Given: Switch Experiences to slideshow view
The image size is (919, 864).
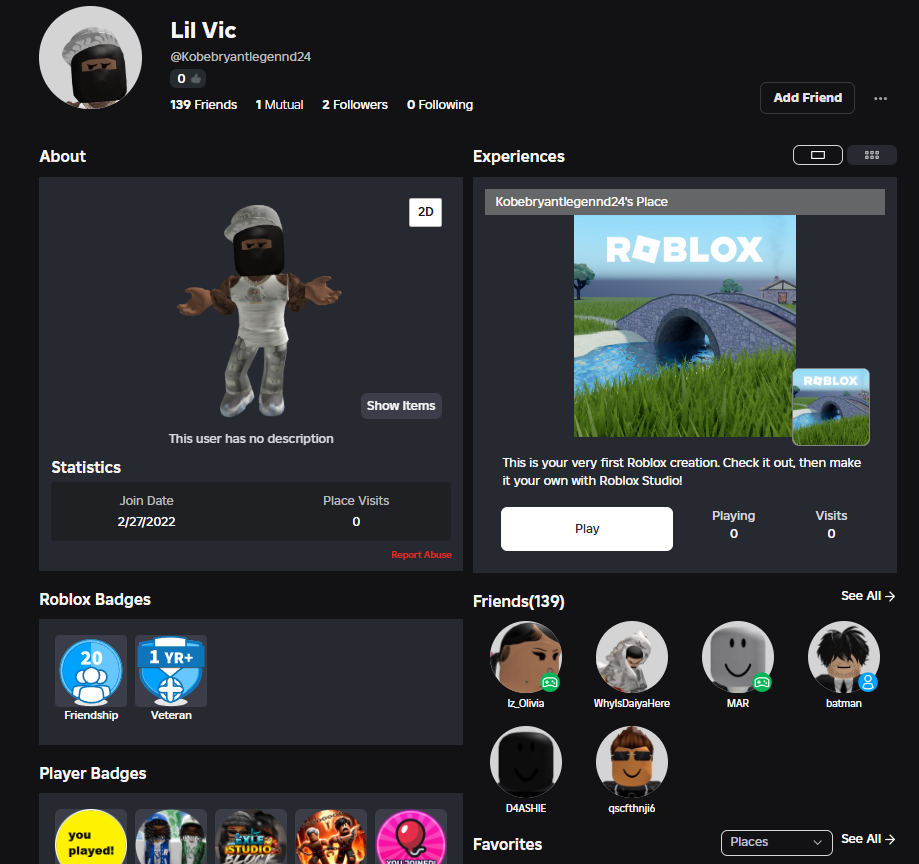Looking at the screenshot, I should pyautogui.click(x=818, y=155).
